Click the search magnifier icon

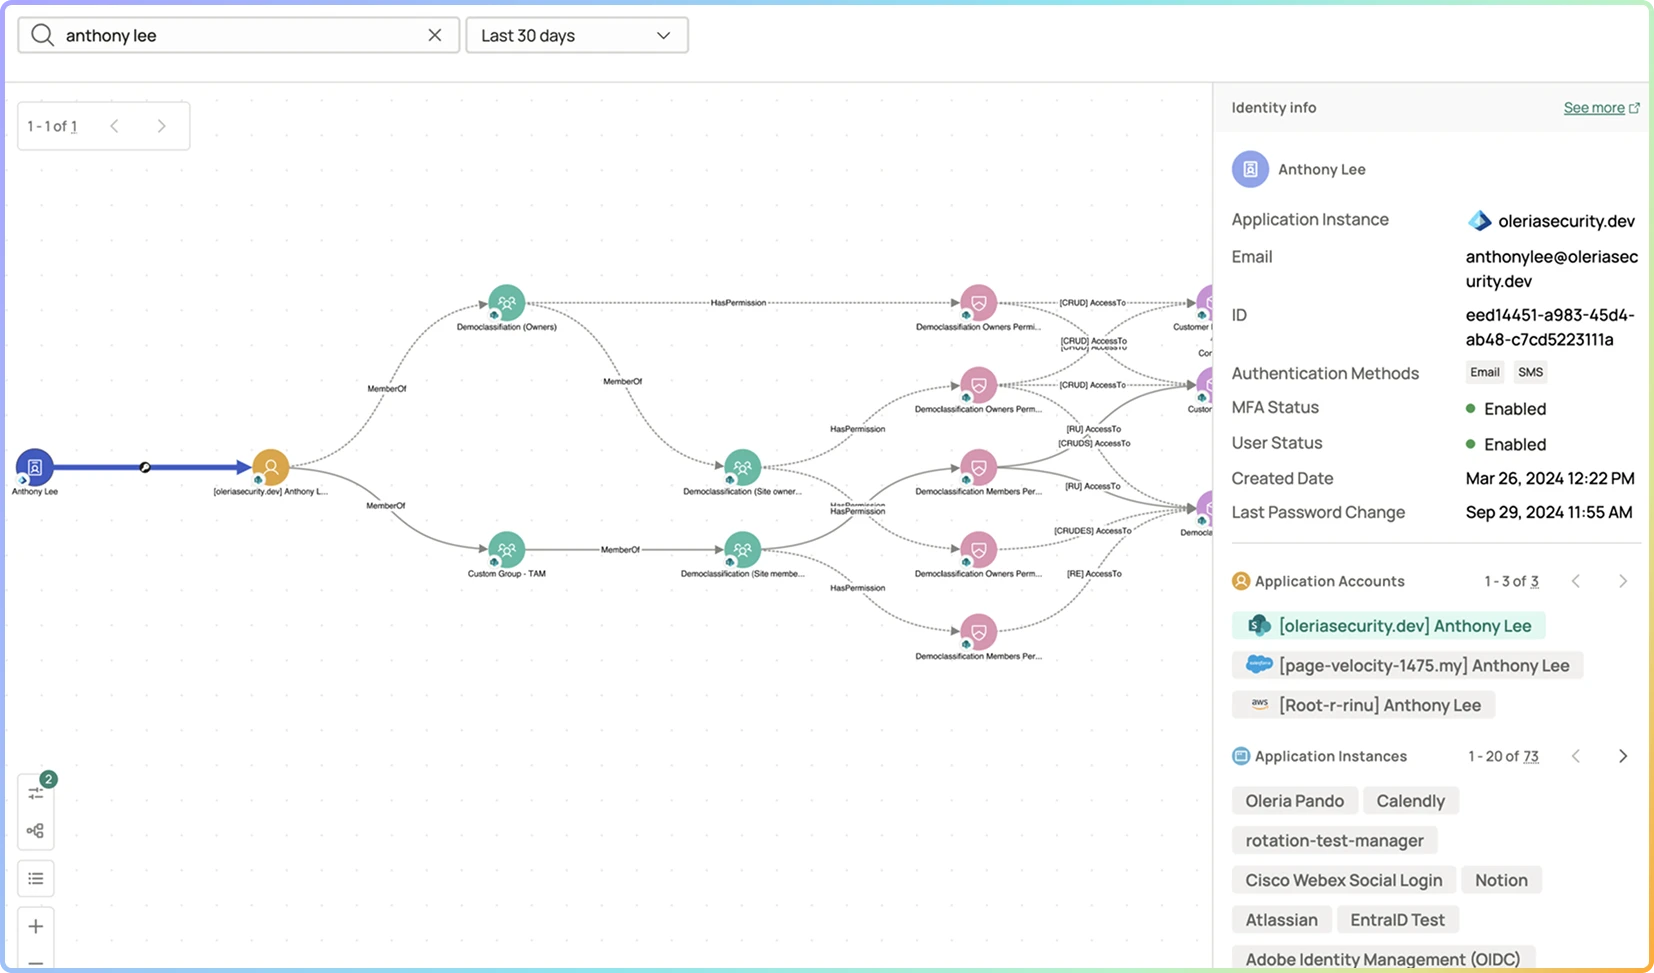tap(42, 35)
